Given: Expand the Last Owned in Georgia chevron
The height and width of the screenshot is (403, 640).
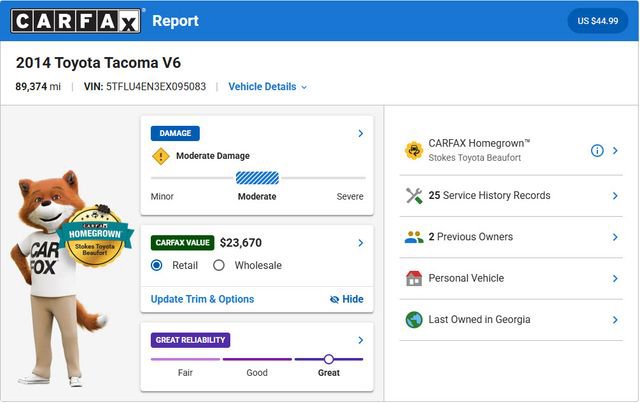Looking at the screenshot, I should pos(615,320).
